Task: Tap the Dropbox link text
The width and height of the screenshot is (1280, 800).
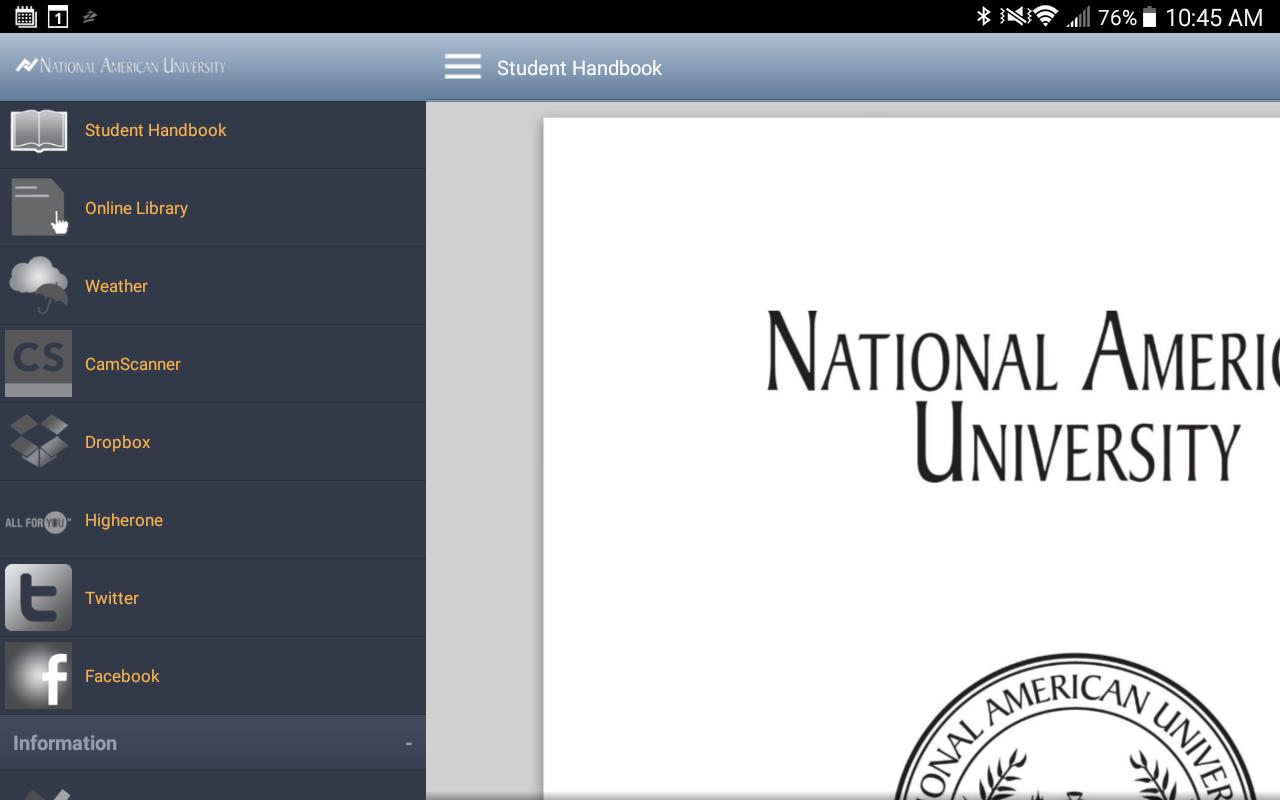Action: pos(118,442)
